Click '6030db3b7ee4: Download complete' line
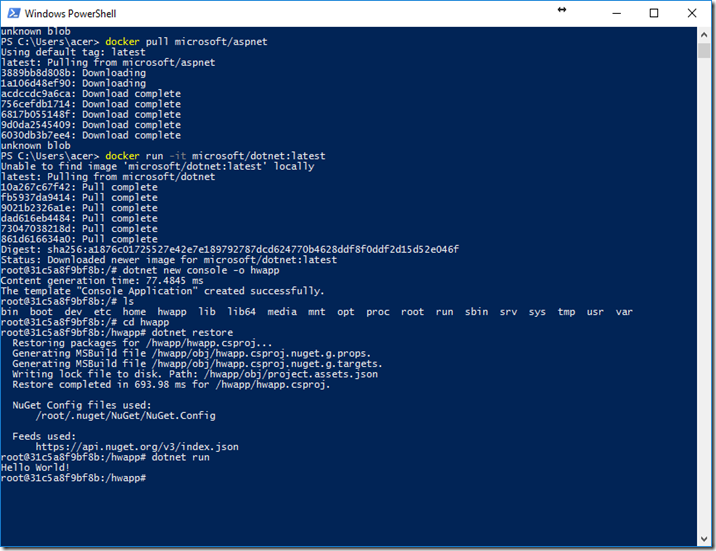Viewport: 716px width, 551px height. 91,135
